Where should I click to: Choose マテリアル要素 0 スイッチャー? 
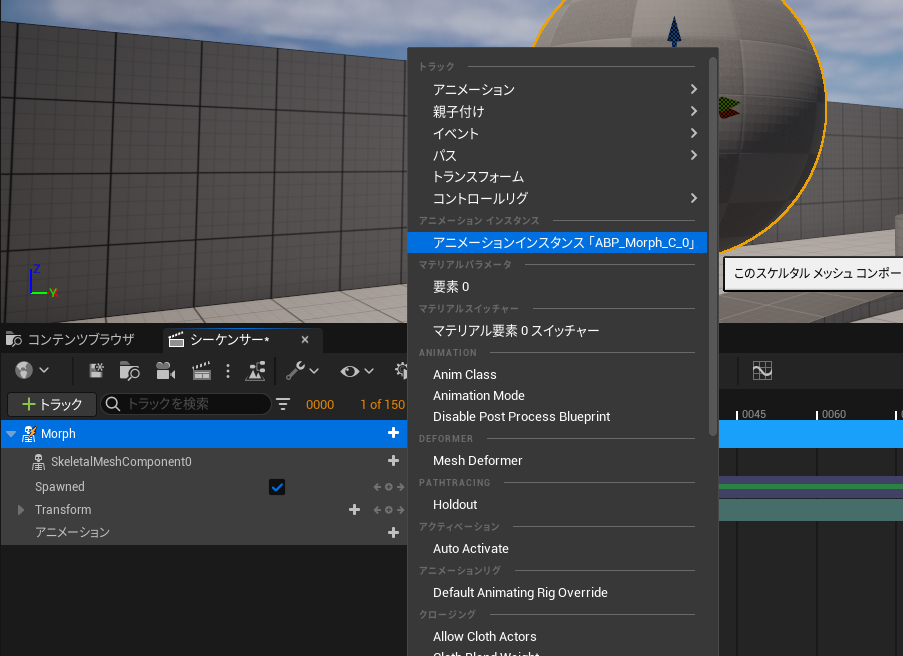click(557, 331)
